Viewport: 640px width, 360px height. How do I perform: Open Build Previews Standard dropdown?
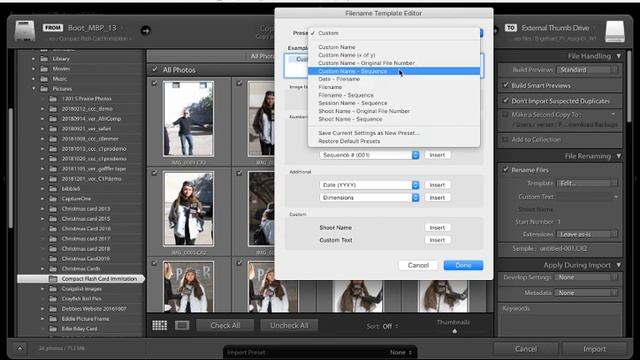click(x=587, y=70)
